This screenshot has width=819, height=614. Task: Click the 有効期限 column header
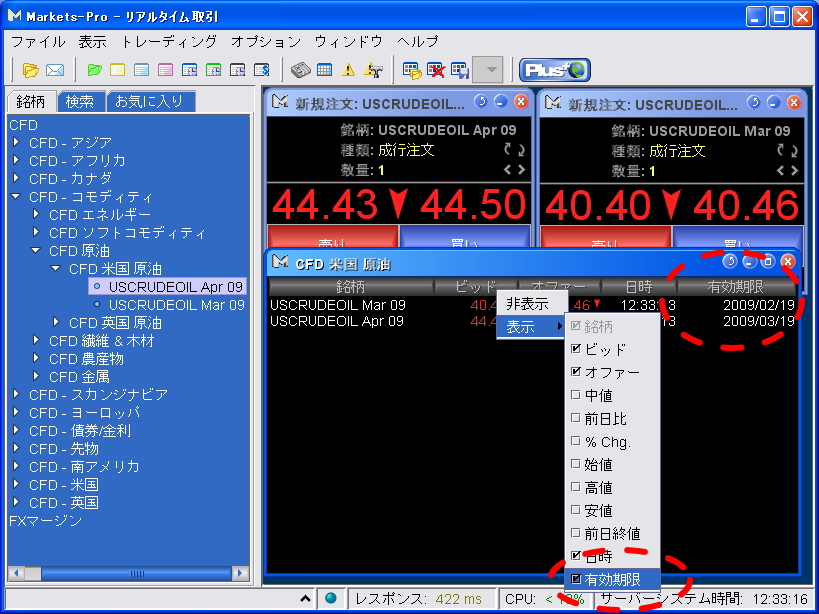[735, 286]
